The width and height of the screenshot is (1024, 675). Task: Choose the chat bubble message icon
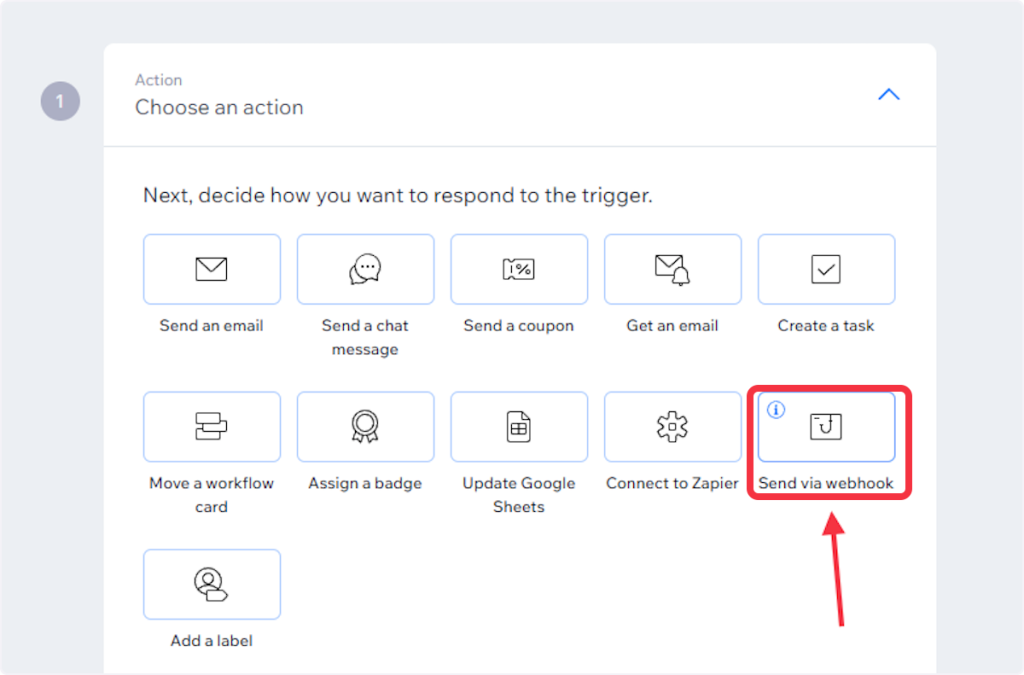(365, 269)
